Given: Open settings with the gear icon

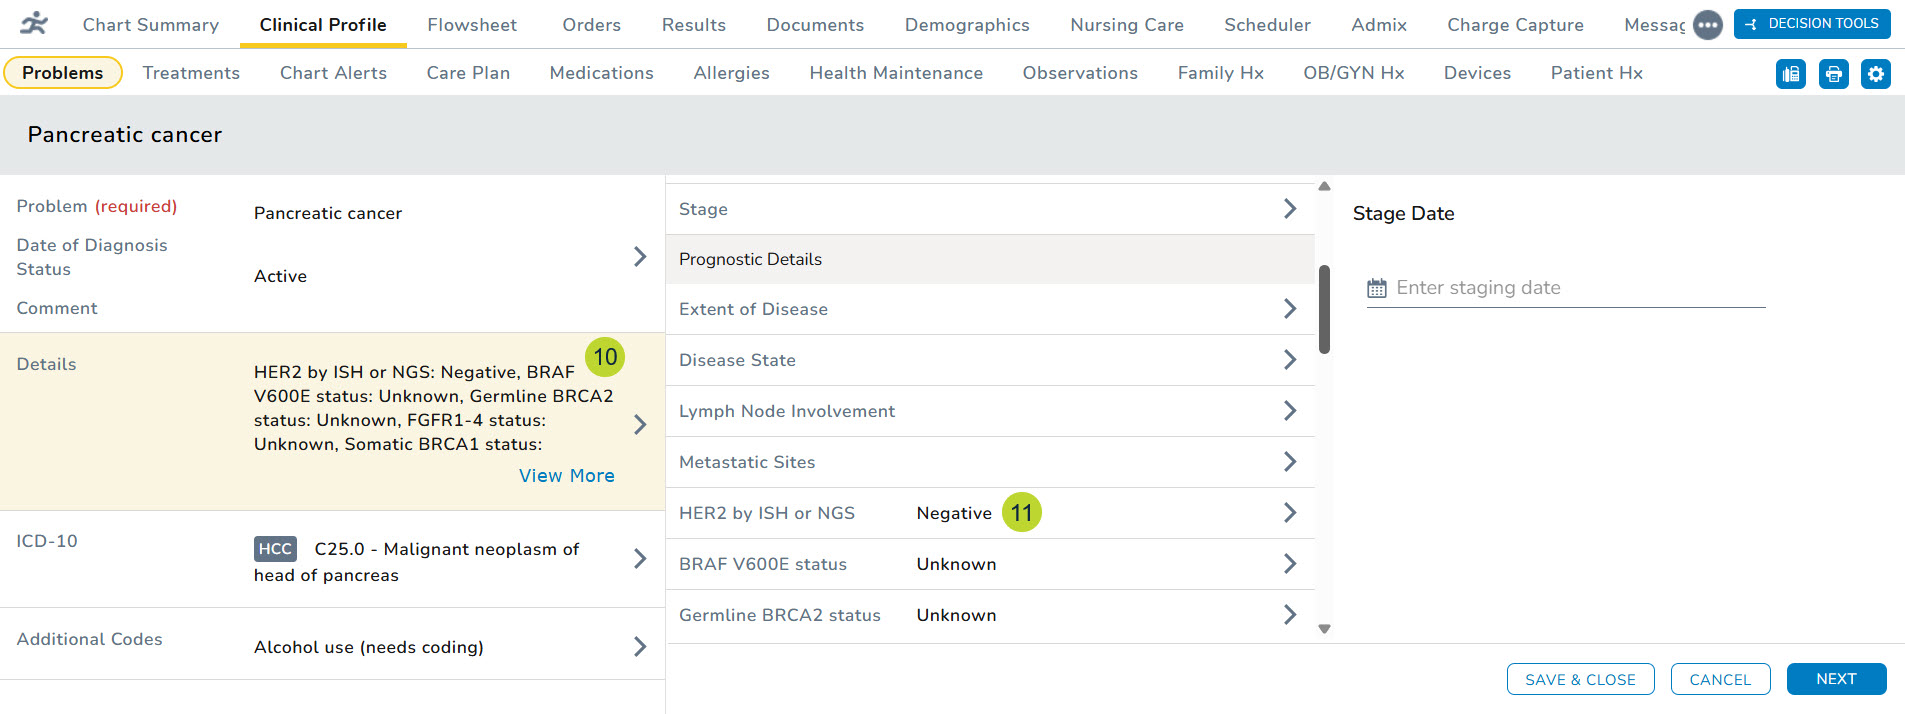Looking at the screenshot, I should 1875,74.
